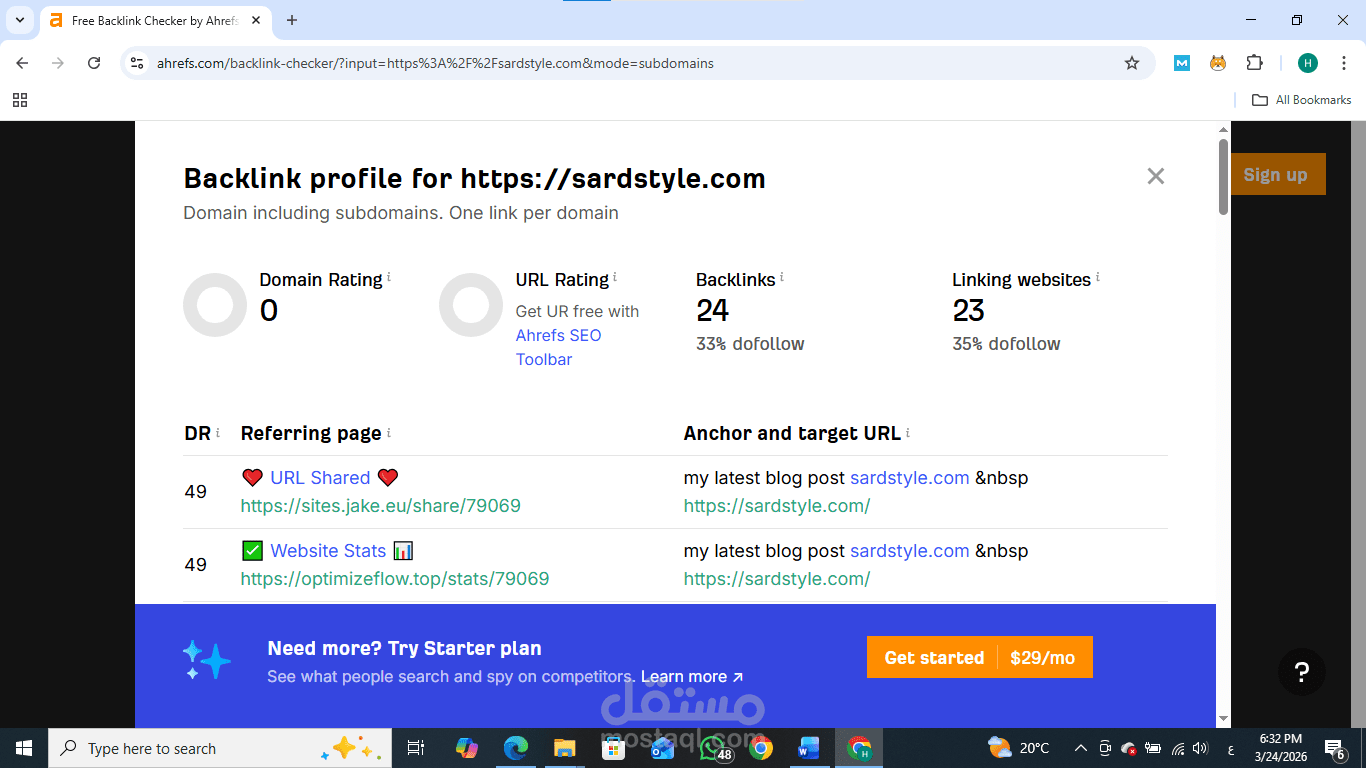The height and width of the screenshot is (768, 1366).
Task: Open the Extensions puzzle icon
Action: 1254,63
